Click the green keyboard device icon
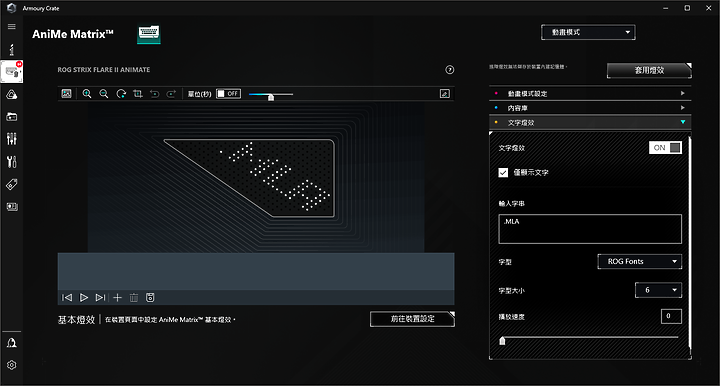 coord(149,34)
